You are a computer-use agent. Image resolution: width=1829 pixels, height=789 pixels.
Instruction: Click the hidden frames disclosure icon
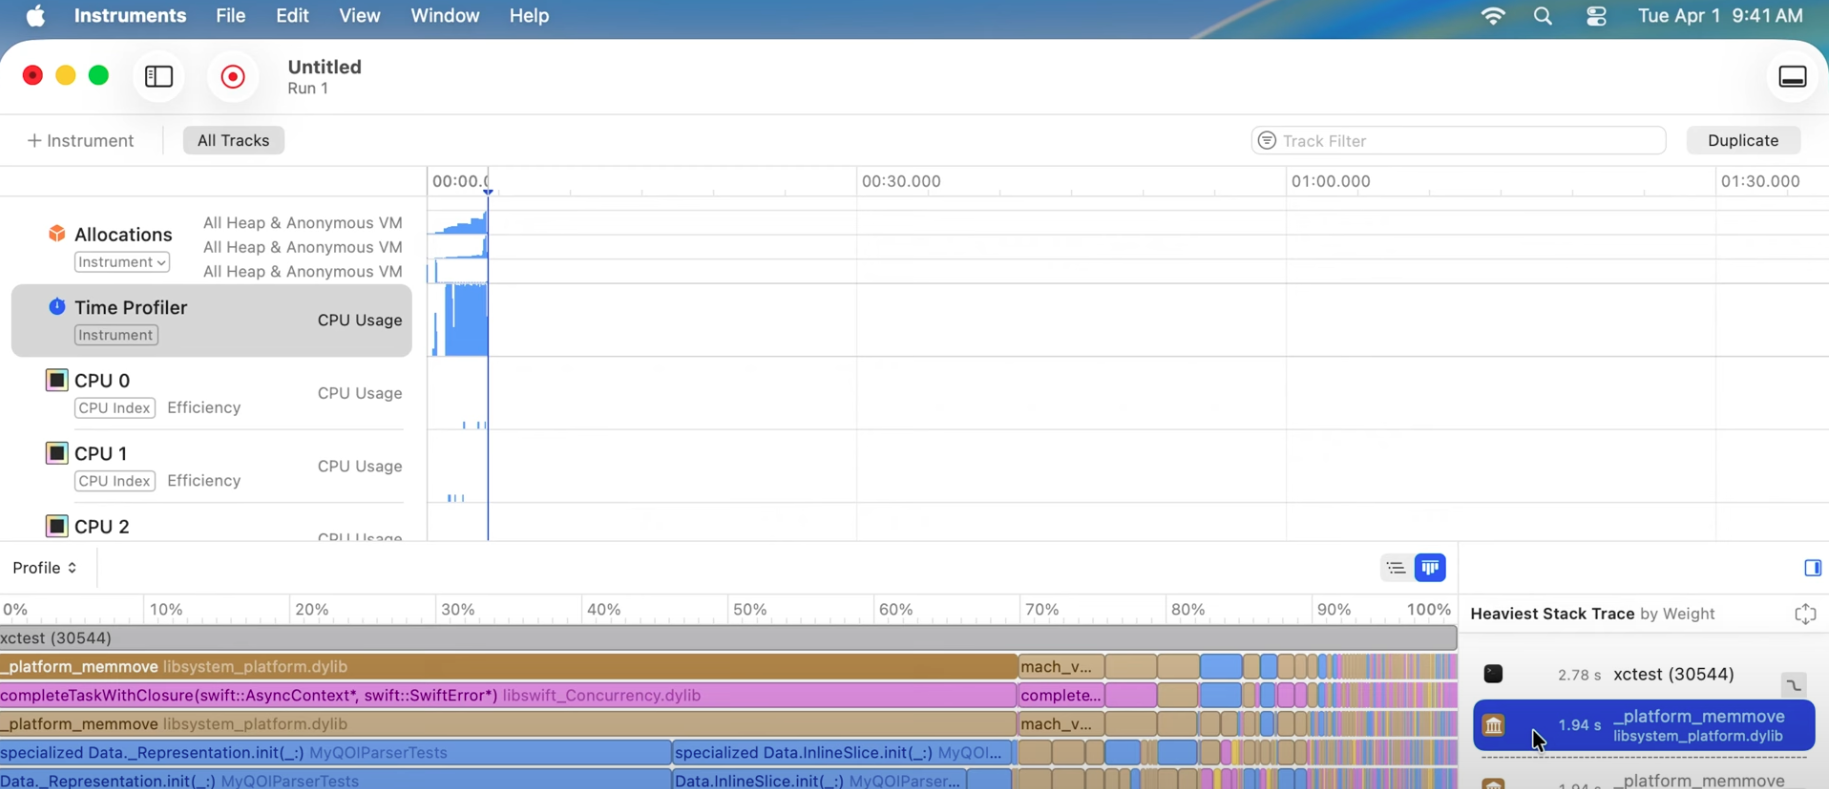1794,685
